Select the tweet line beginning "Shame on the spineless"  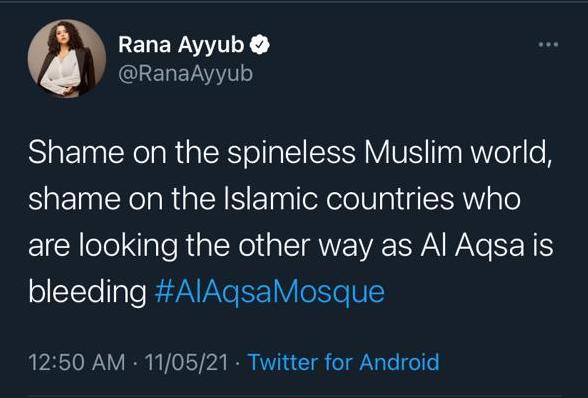click(290, 153)
